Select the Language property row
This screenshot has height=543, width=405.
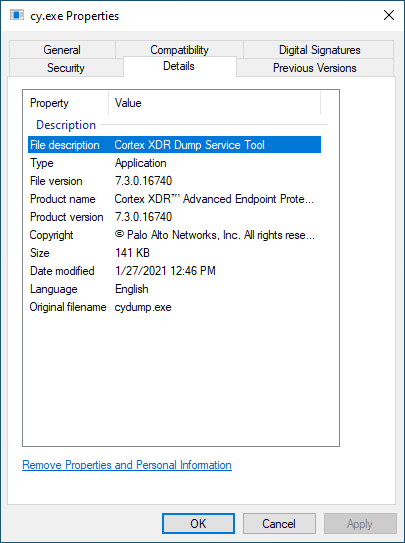coord(174,289)
